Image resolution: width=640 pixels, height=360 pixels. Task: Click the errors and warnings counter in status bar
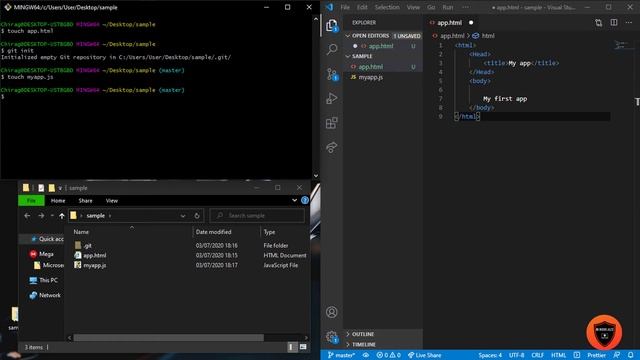[x=388, y=355]
